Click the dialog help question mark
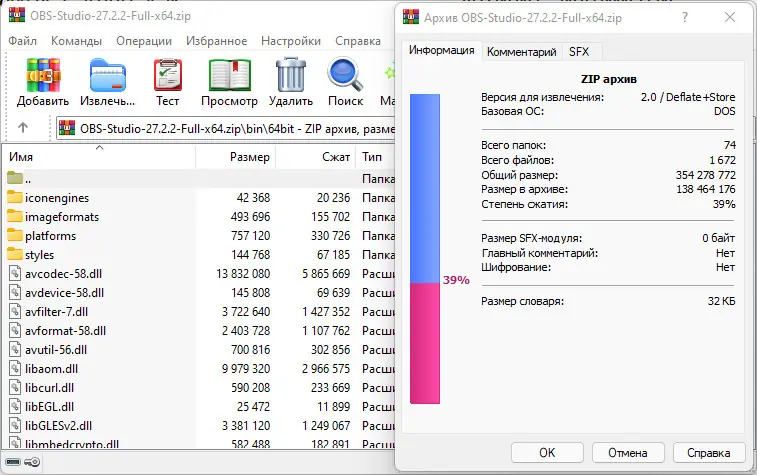Screen dimensions: 757x475 click(685, 17)
